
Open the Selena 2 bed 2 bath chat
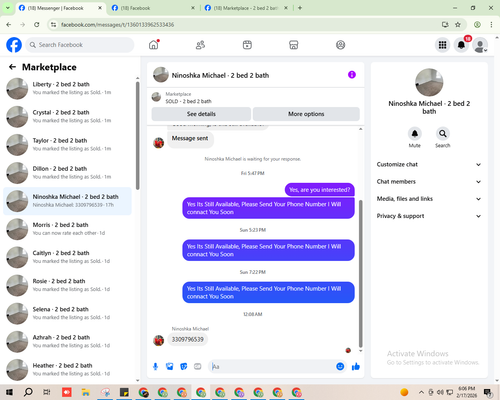[68, 313]
